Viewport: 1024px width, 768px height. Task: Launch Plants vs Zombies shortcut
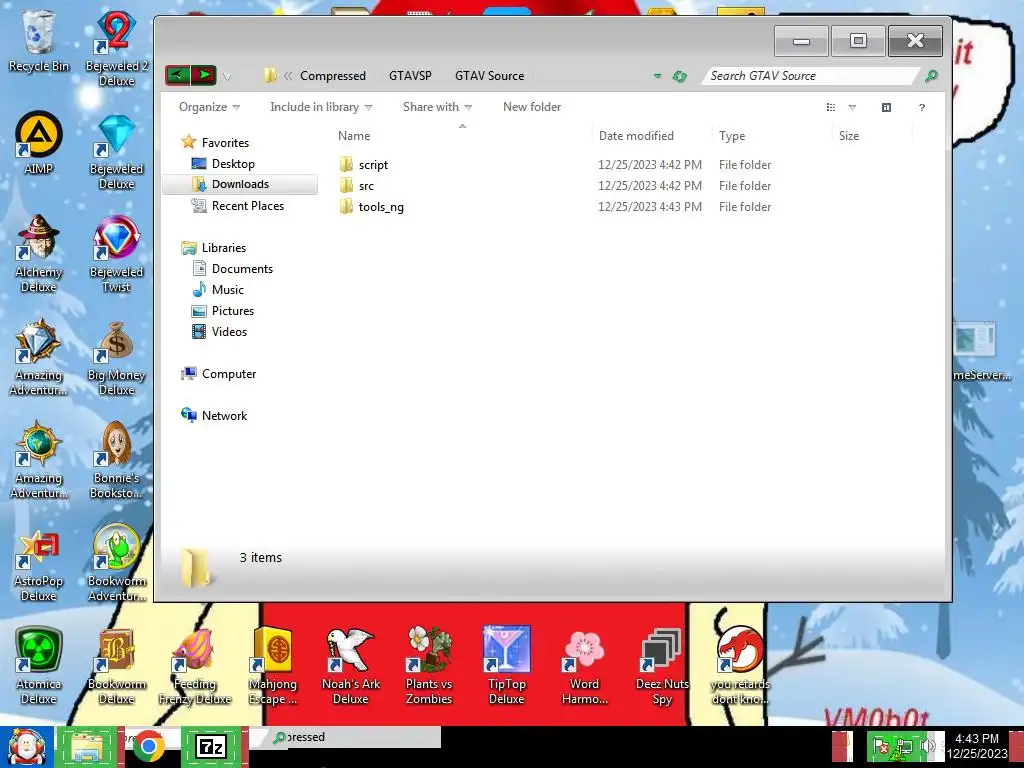tap(428, 666)
